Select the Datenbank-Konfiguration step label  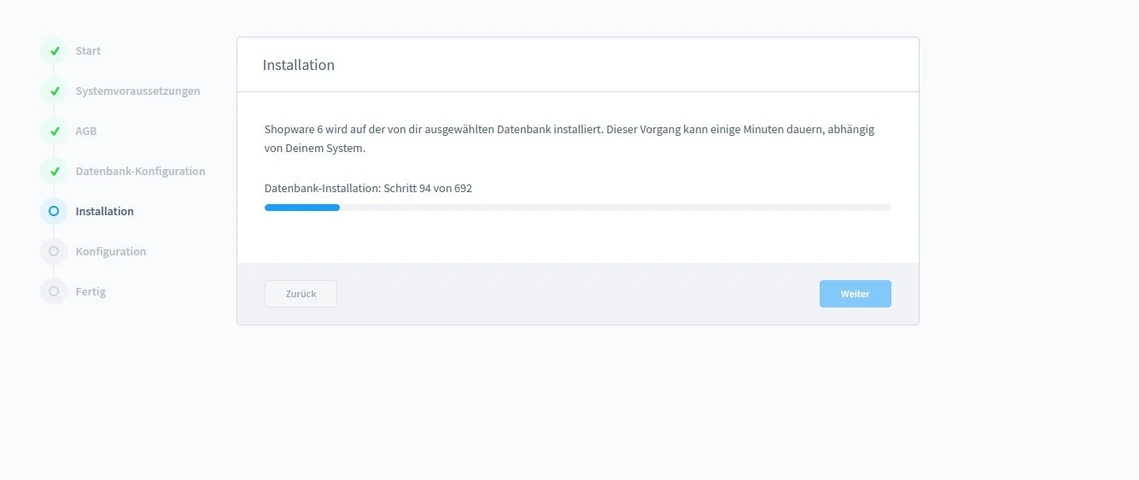pos(140,171)
